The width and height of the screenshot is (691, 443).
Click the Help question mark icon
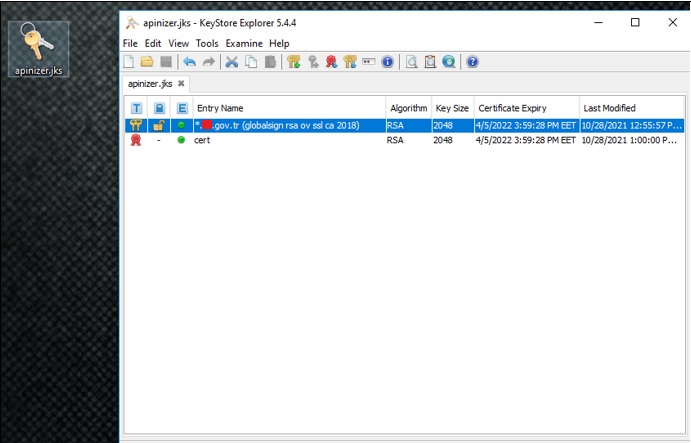click(x=472, y=62)
